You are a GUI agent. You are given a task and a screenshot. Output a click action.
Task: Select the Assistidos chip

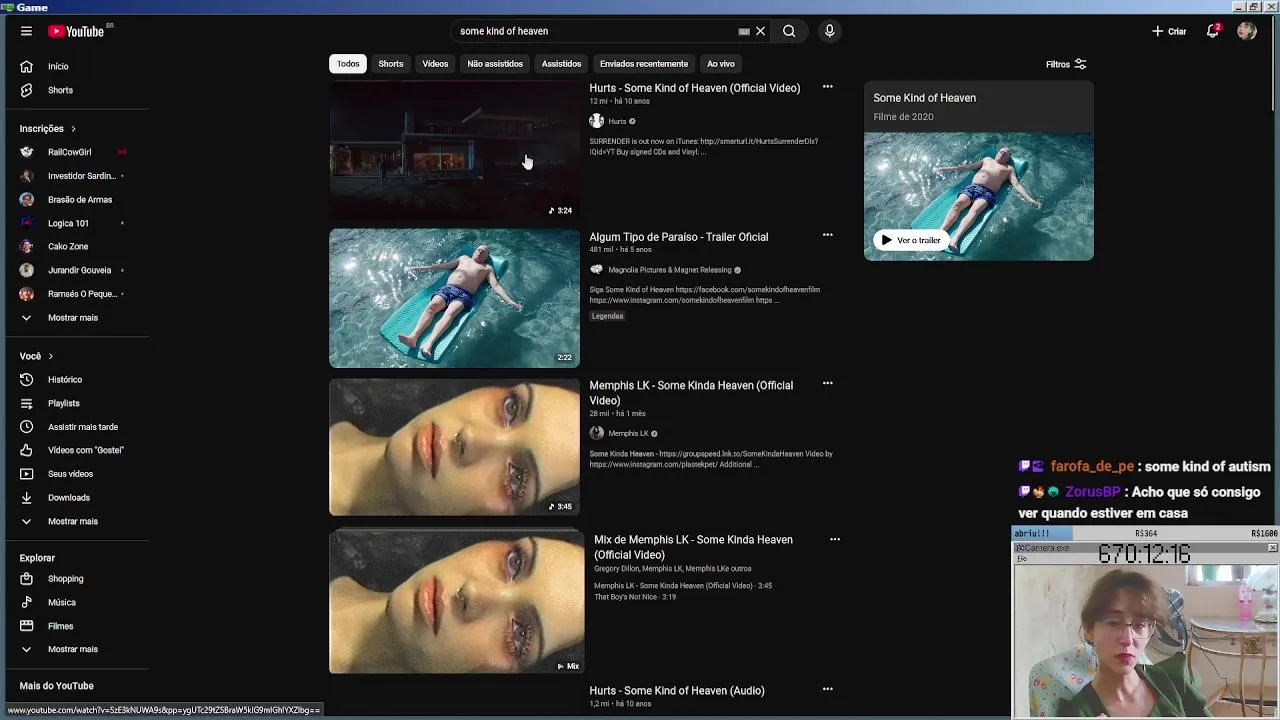point(561,64)
